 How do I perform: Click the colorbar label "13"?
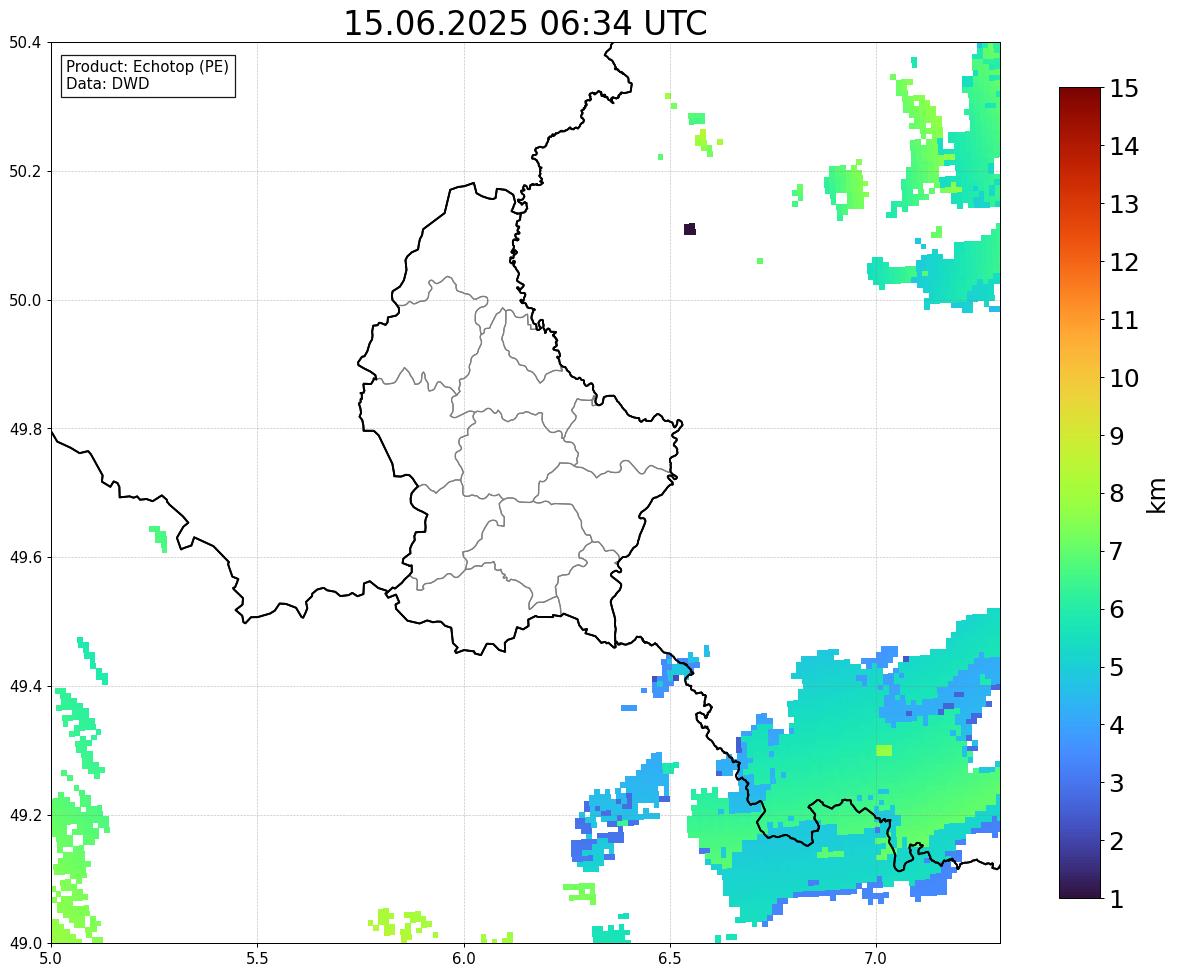pyautogui.click(x=1124, y=204)
